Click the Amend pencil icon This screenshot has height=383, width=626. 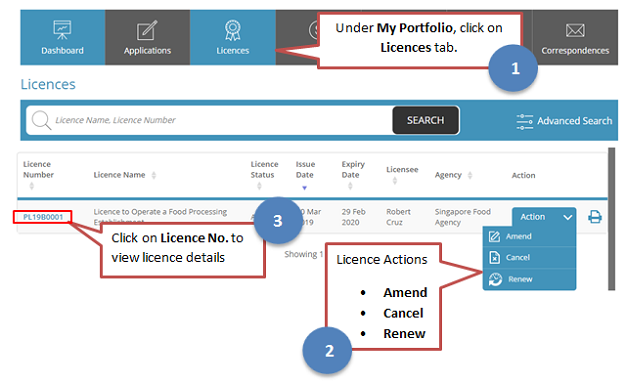[494, 236]
